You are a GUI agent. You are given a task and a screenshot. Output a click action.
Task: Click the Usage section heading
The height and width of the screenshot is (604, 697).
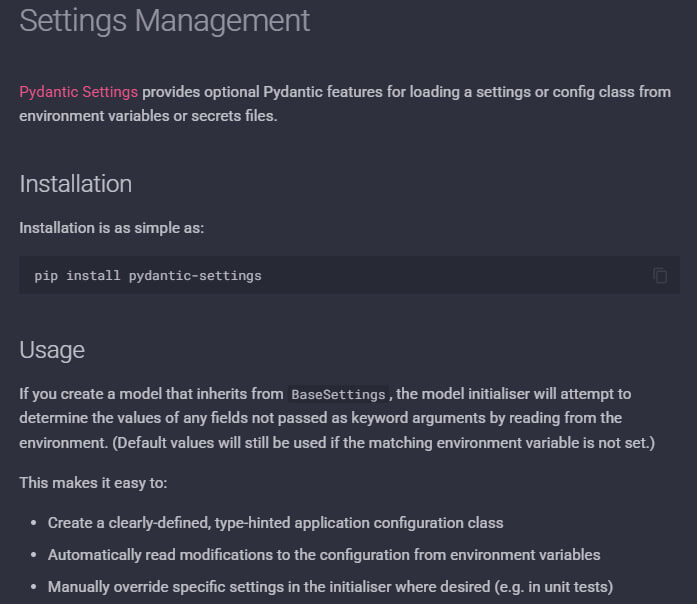(x=52, y=350)
